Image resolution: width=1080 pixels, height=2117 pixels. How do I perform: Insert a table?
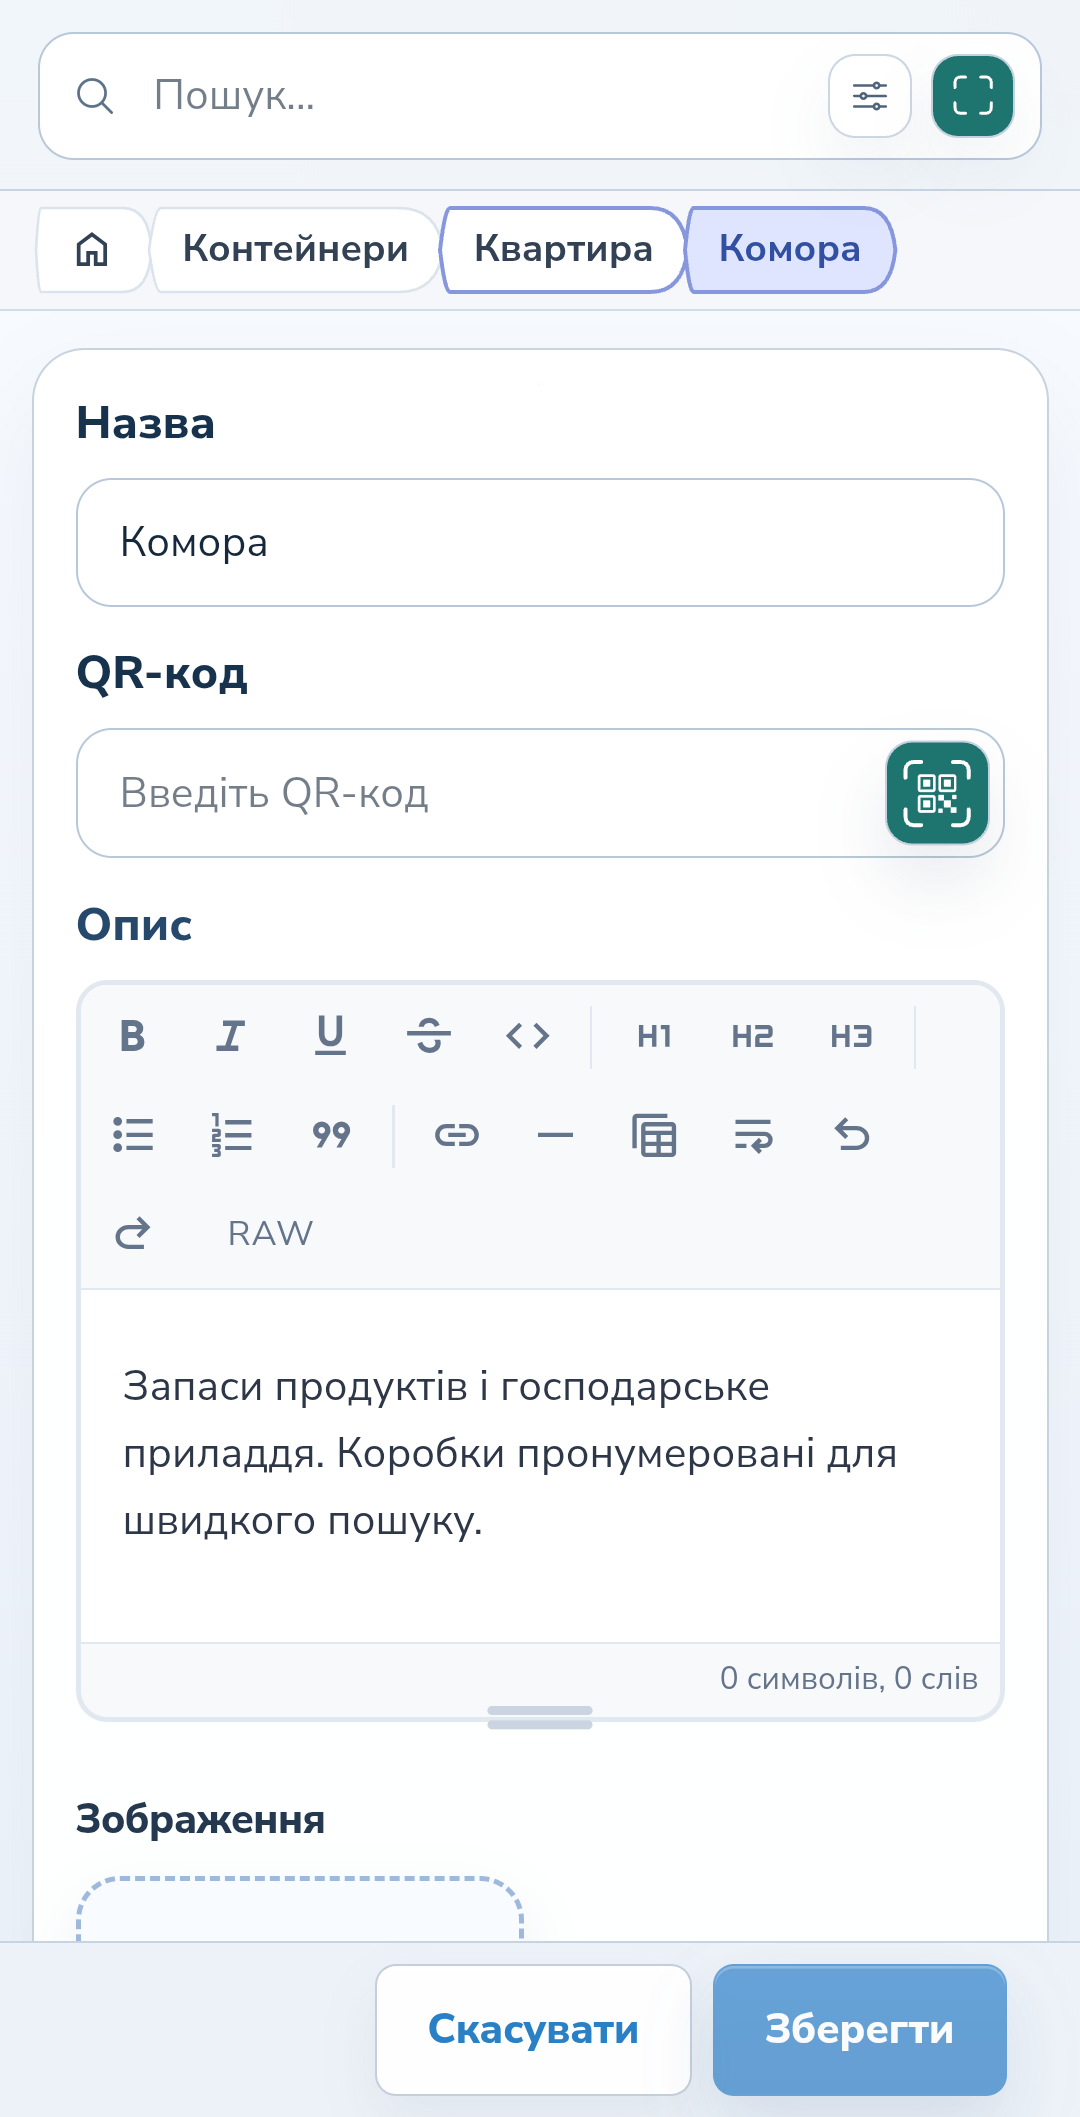654,1135
